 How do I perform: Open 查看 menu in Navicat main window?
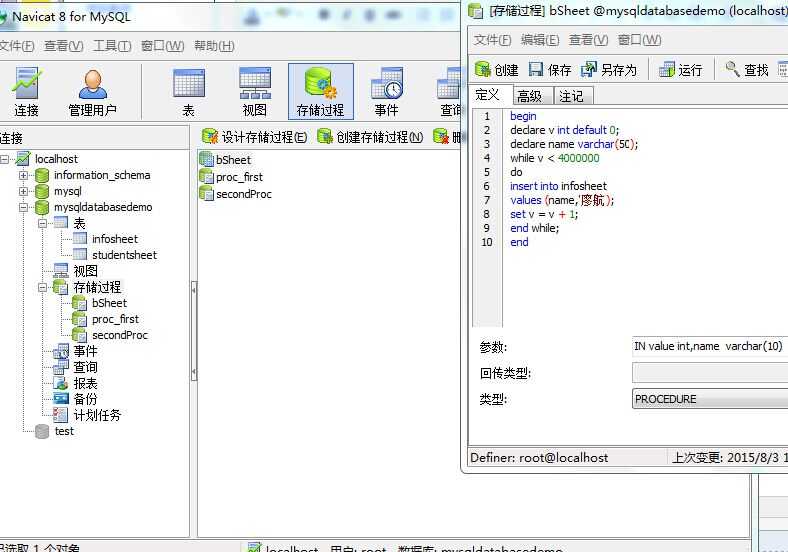[63, 46]
